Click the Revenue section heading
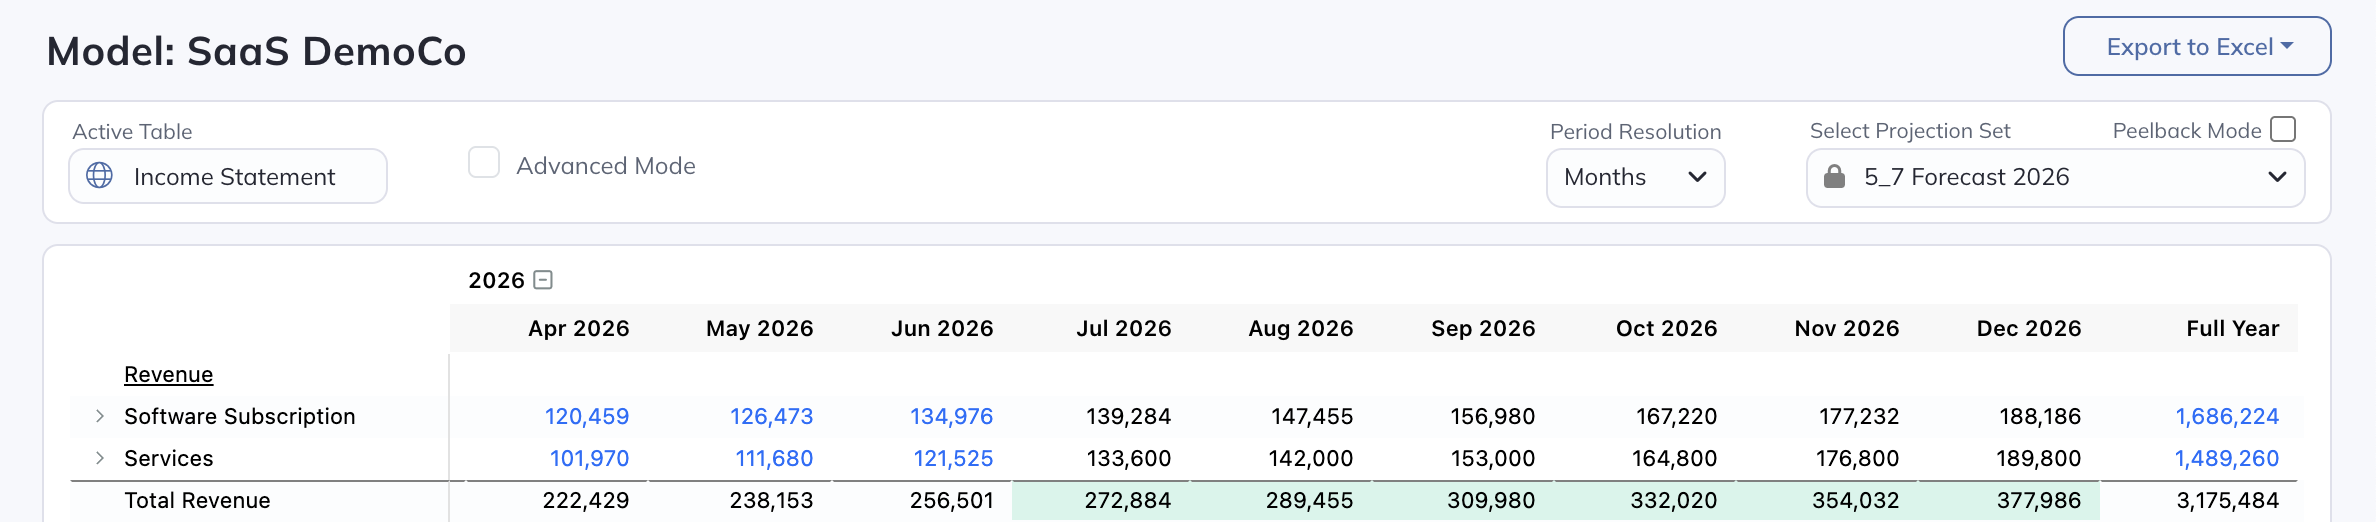The image size is (2376, 522). tap(168, 374)
